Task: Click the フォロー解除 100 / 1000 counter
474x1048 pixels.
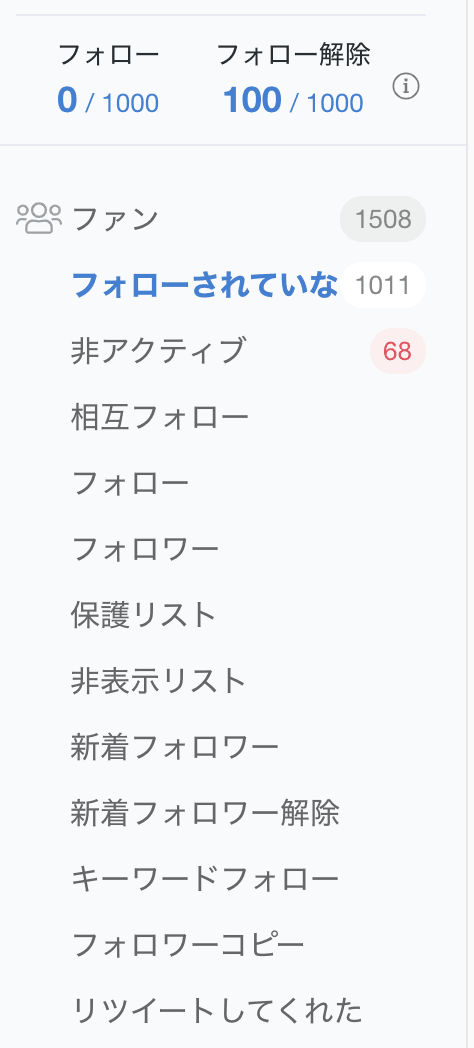Action: (293, 80)
